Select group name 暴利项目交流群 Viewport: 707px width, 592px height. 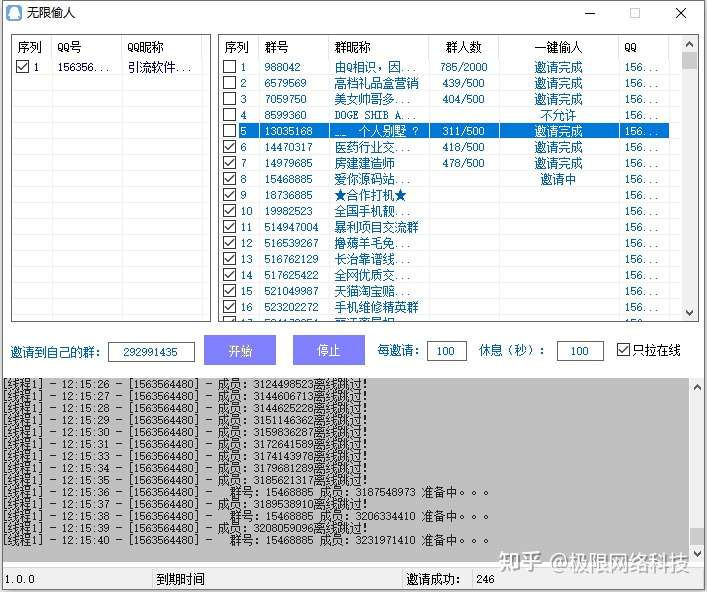(x=376, y=227)
